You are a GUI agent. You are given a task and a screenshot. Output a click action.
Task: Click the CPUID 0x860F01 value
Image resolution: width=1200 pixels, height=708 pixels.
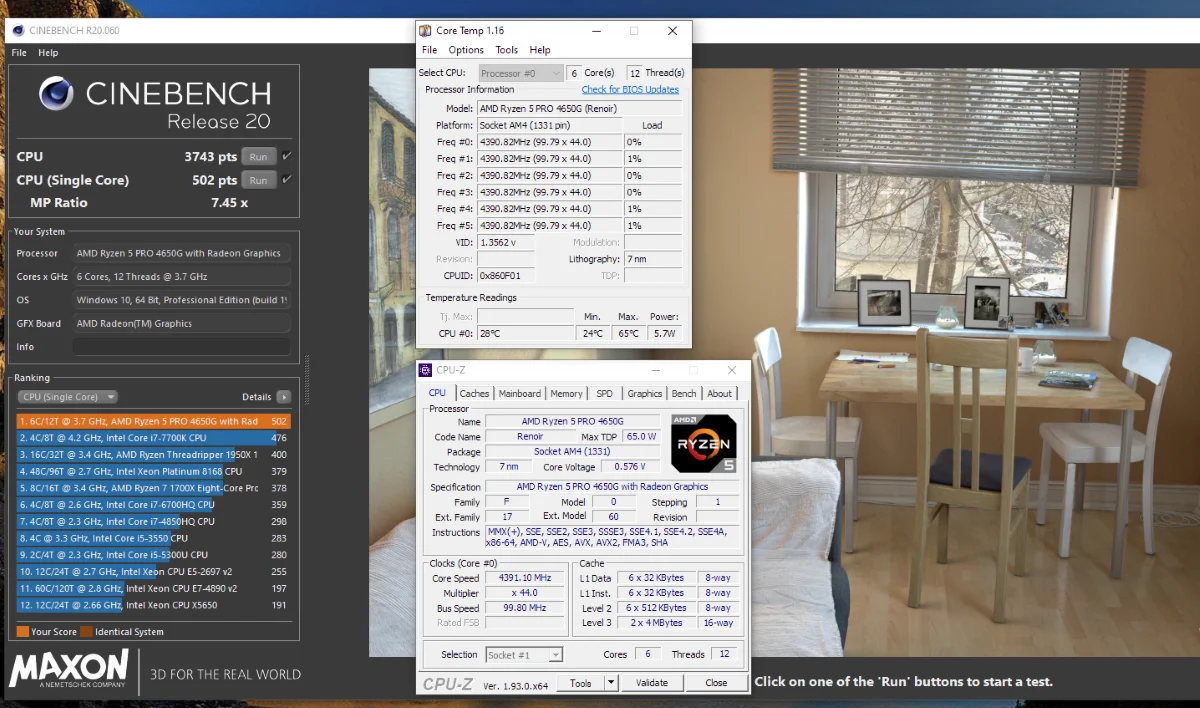point(506,276)
